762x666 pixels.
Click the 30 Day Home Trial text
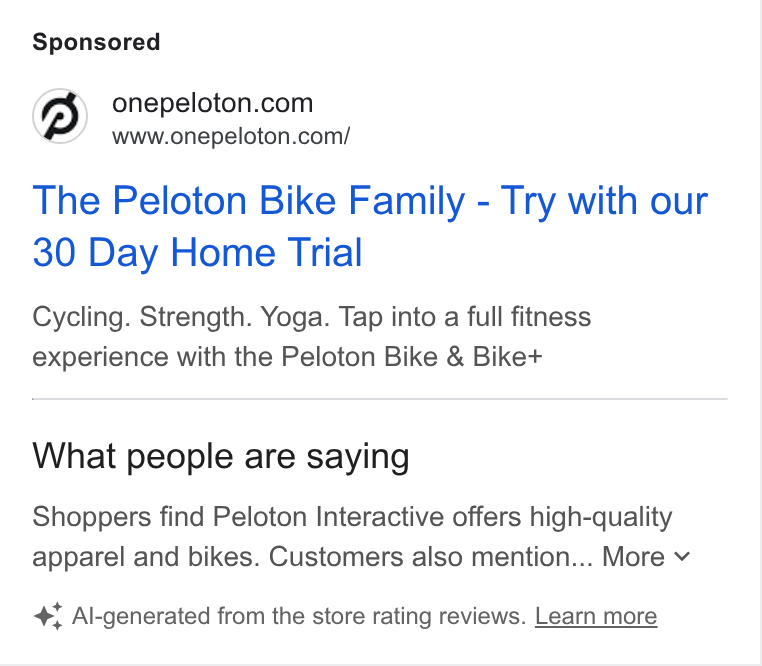pos(197,252)
